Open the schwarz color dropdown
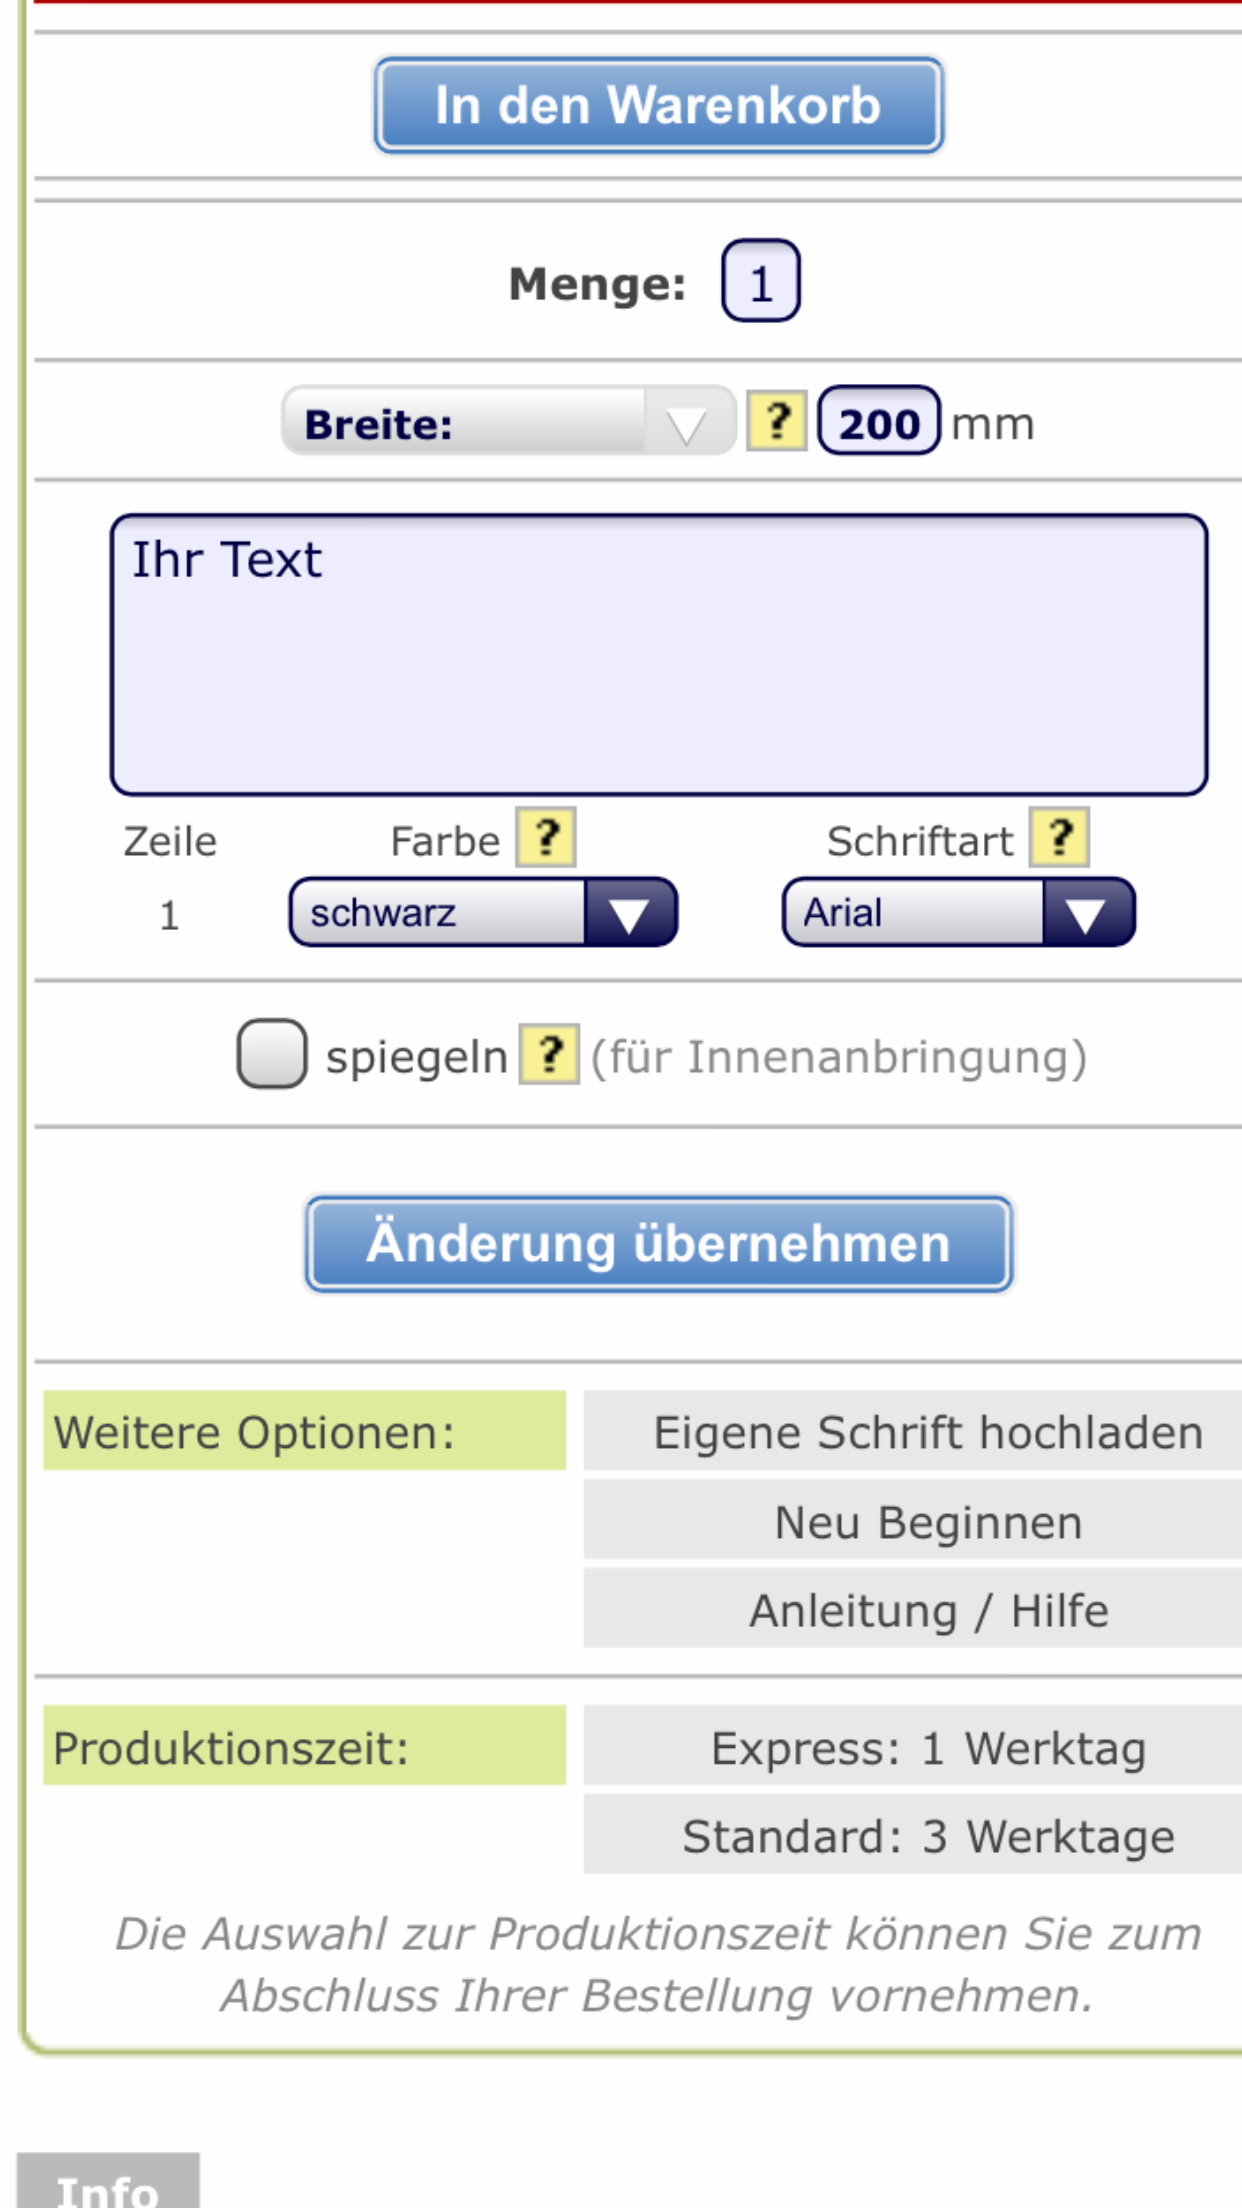This screenshot has width=1242, height=2208. [x=483, y=913]
